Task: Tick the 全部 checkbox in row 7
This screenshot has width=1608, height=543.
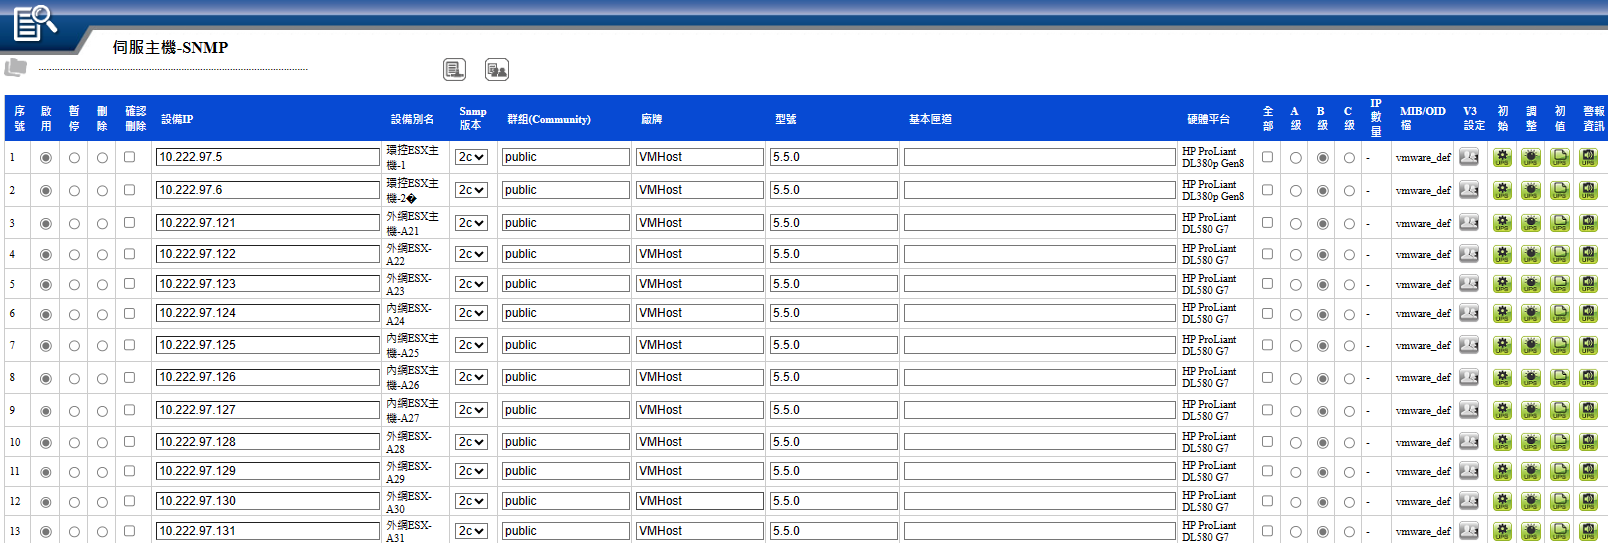Action: [1267, 345]
